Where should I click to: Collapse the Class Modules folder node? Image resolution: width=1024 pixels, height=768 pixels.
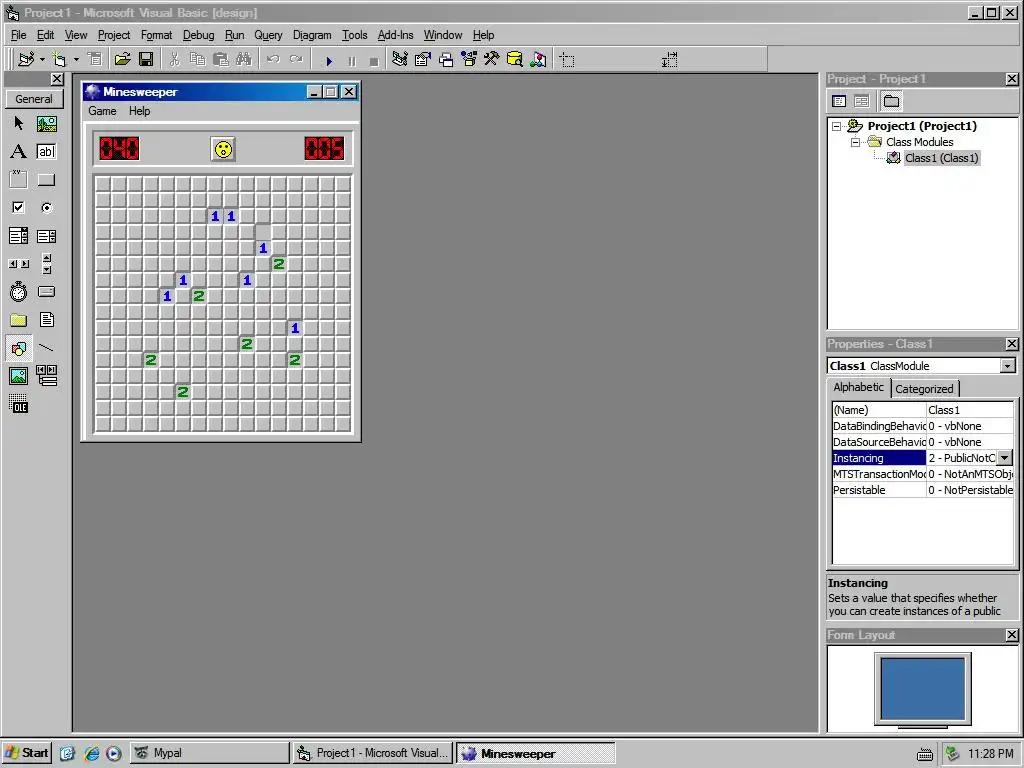(x=855, y=142)
